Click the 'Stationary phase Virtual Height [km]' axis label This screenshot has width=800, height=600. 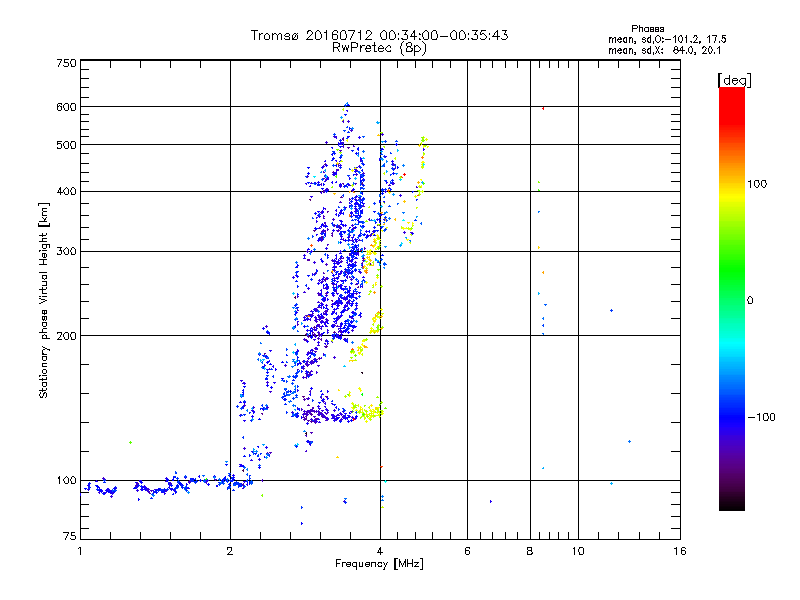[x=44, y=301]
